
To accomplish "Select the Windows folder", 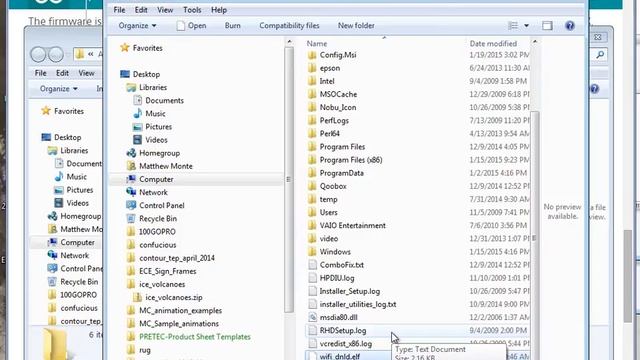I will pyautogui.click(x=329, y=251).
